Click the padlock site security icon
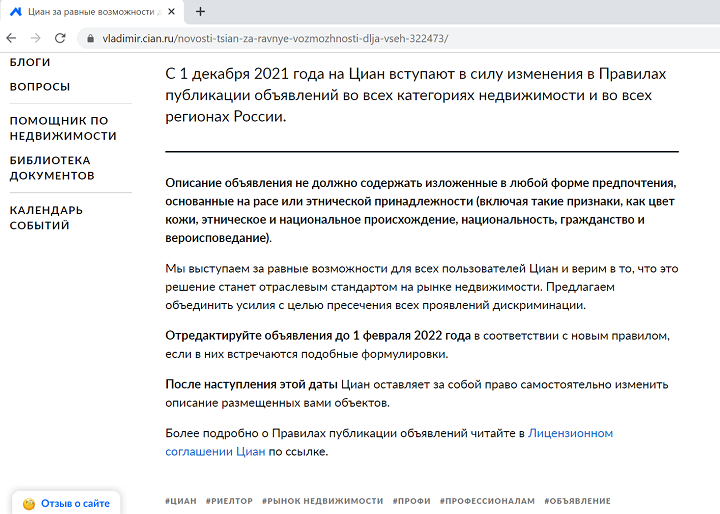The height and width of the screenshot is (514, 720). [x=90, y=39]
